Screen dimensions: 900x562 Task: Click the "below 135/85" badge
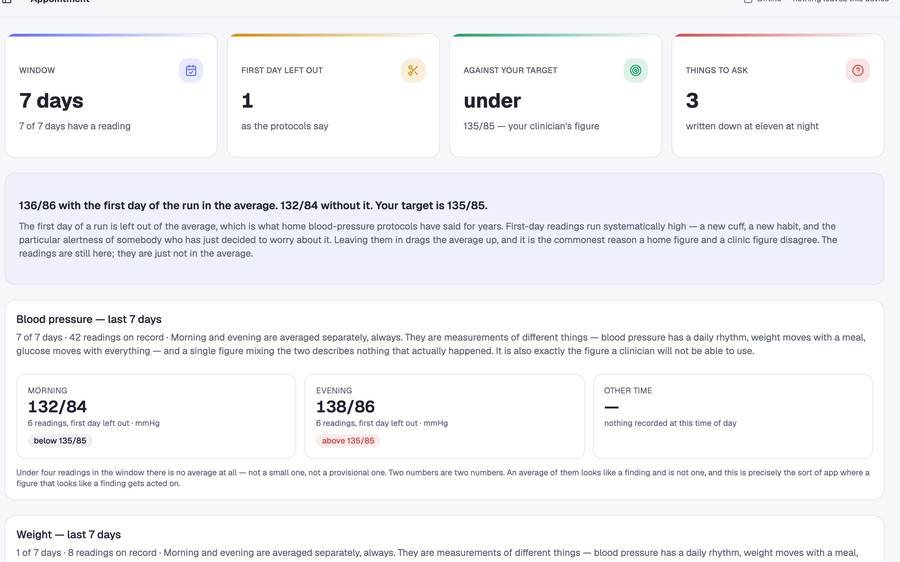pos(60,441)
